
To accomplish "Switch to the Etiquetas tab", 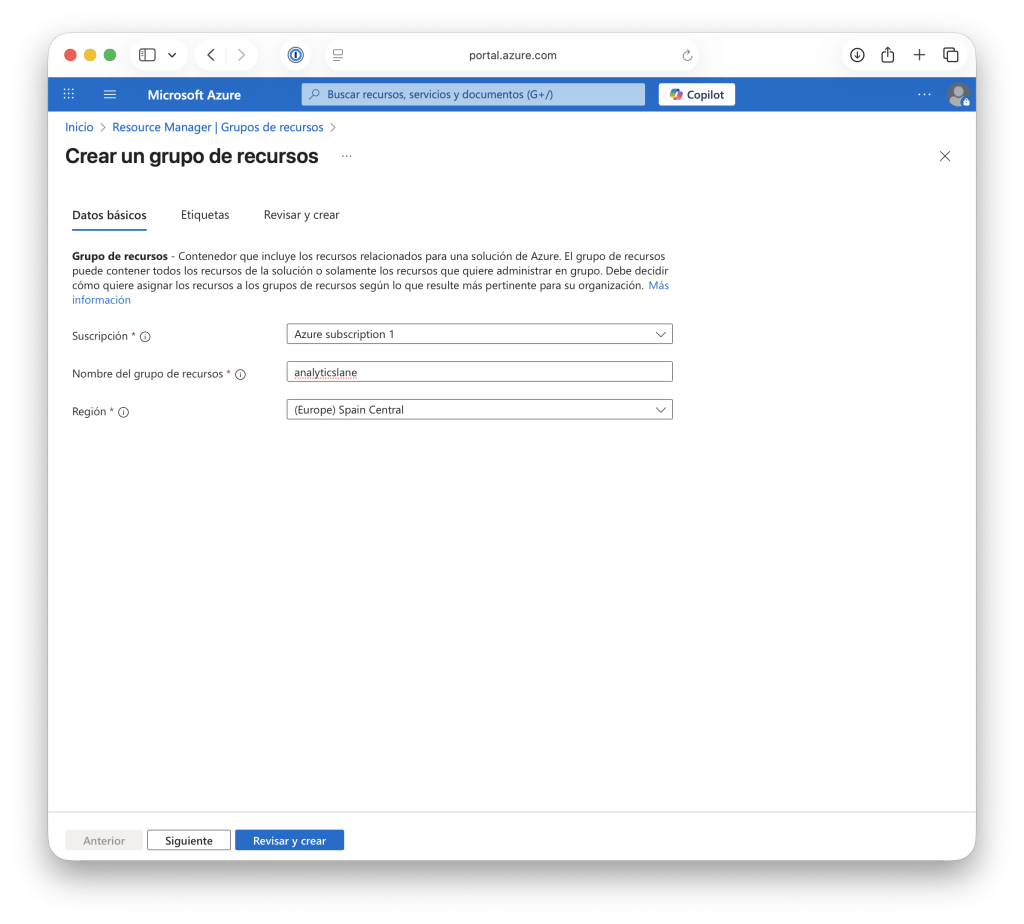I will pyautogui.click(x=205, y=214).
